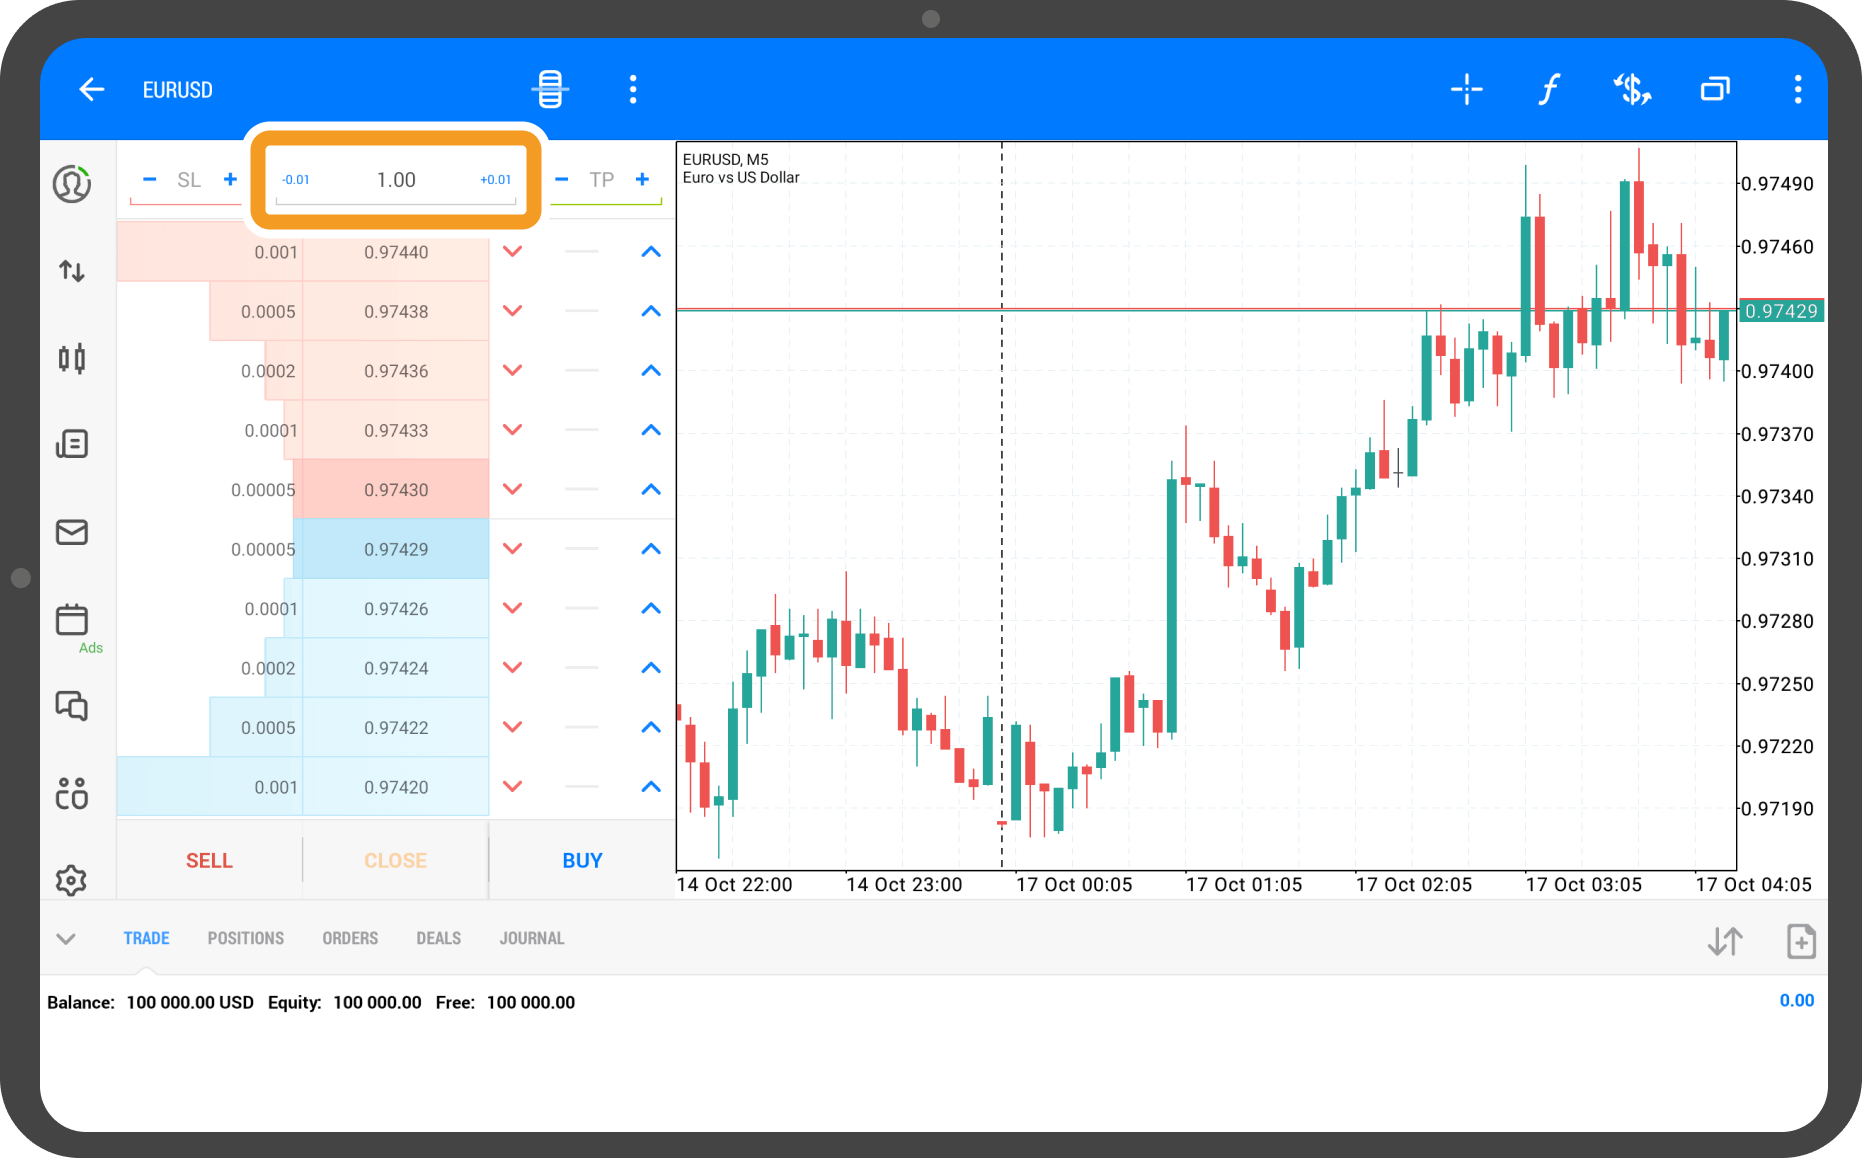Open the depth of market icon
Screen dimensions: 1862x1158
[550, 90]
